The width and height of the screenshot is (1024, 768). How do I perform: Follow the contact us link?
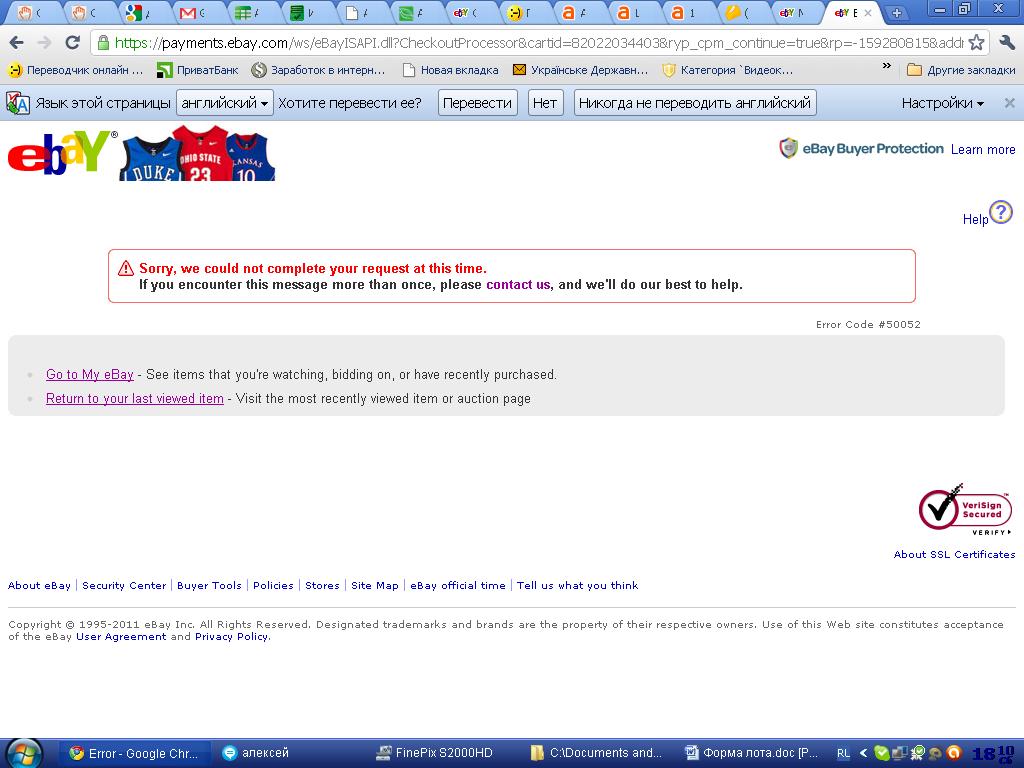coord(519,285)
